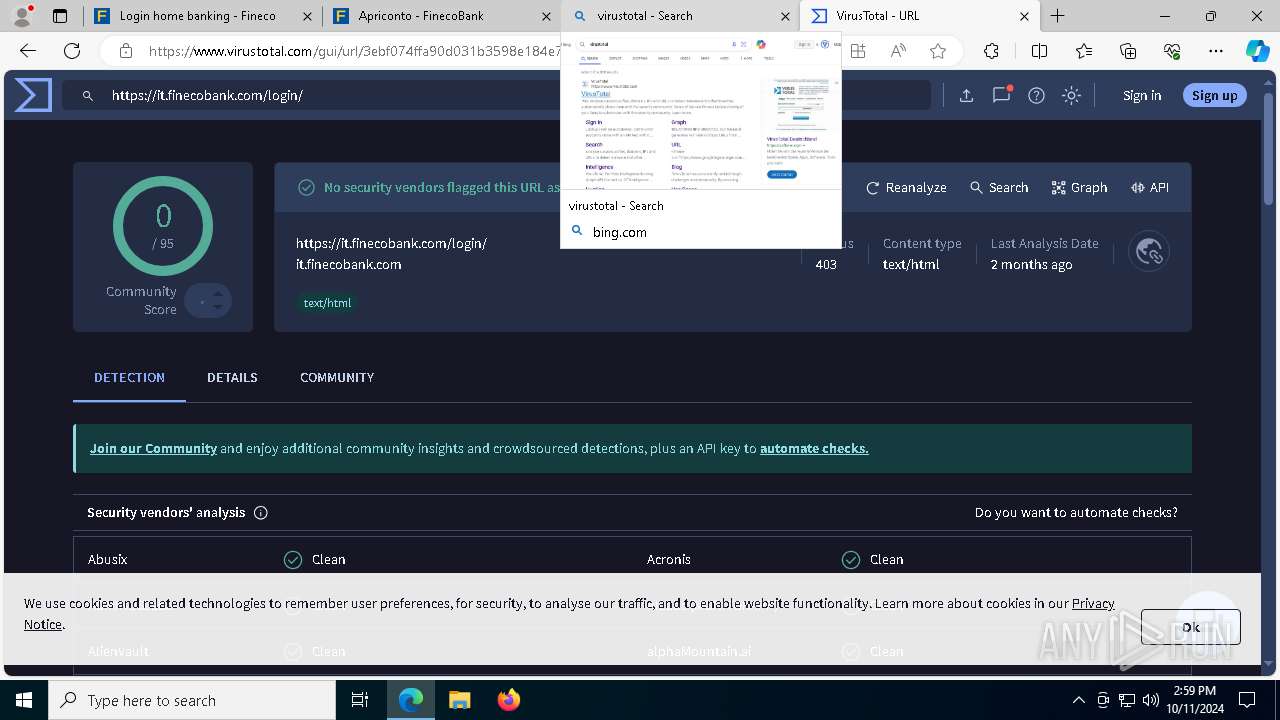Open the Graph view

click(x=1080, y=187)
